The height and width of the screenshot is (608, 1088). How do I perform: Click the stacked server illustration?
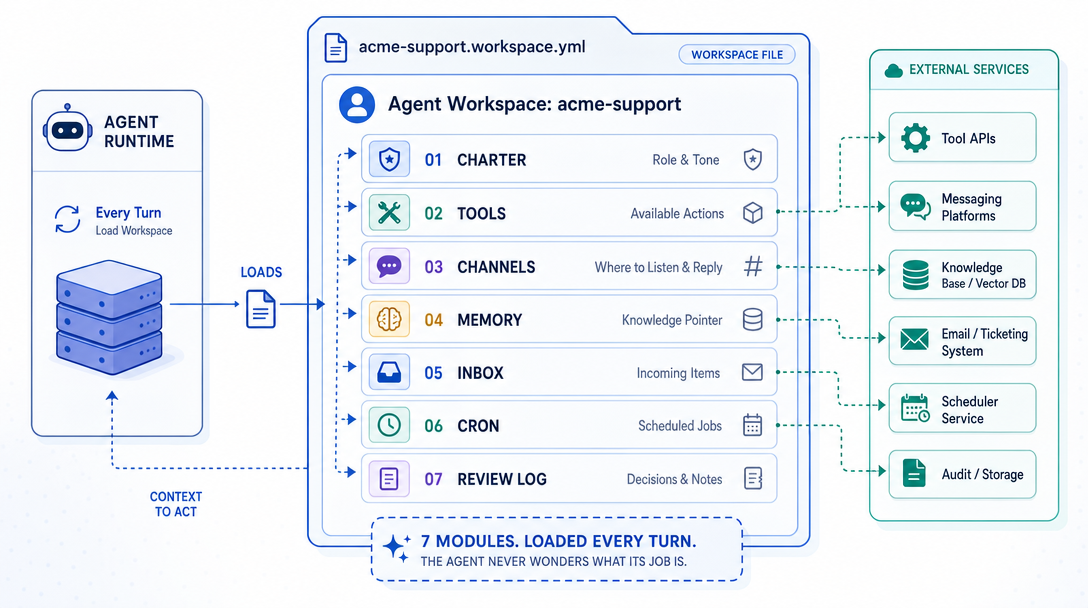click(110, 317)
